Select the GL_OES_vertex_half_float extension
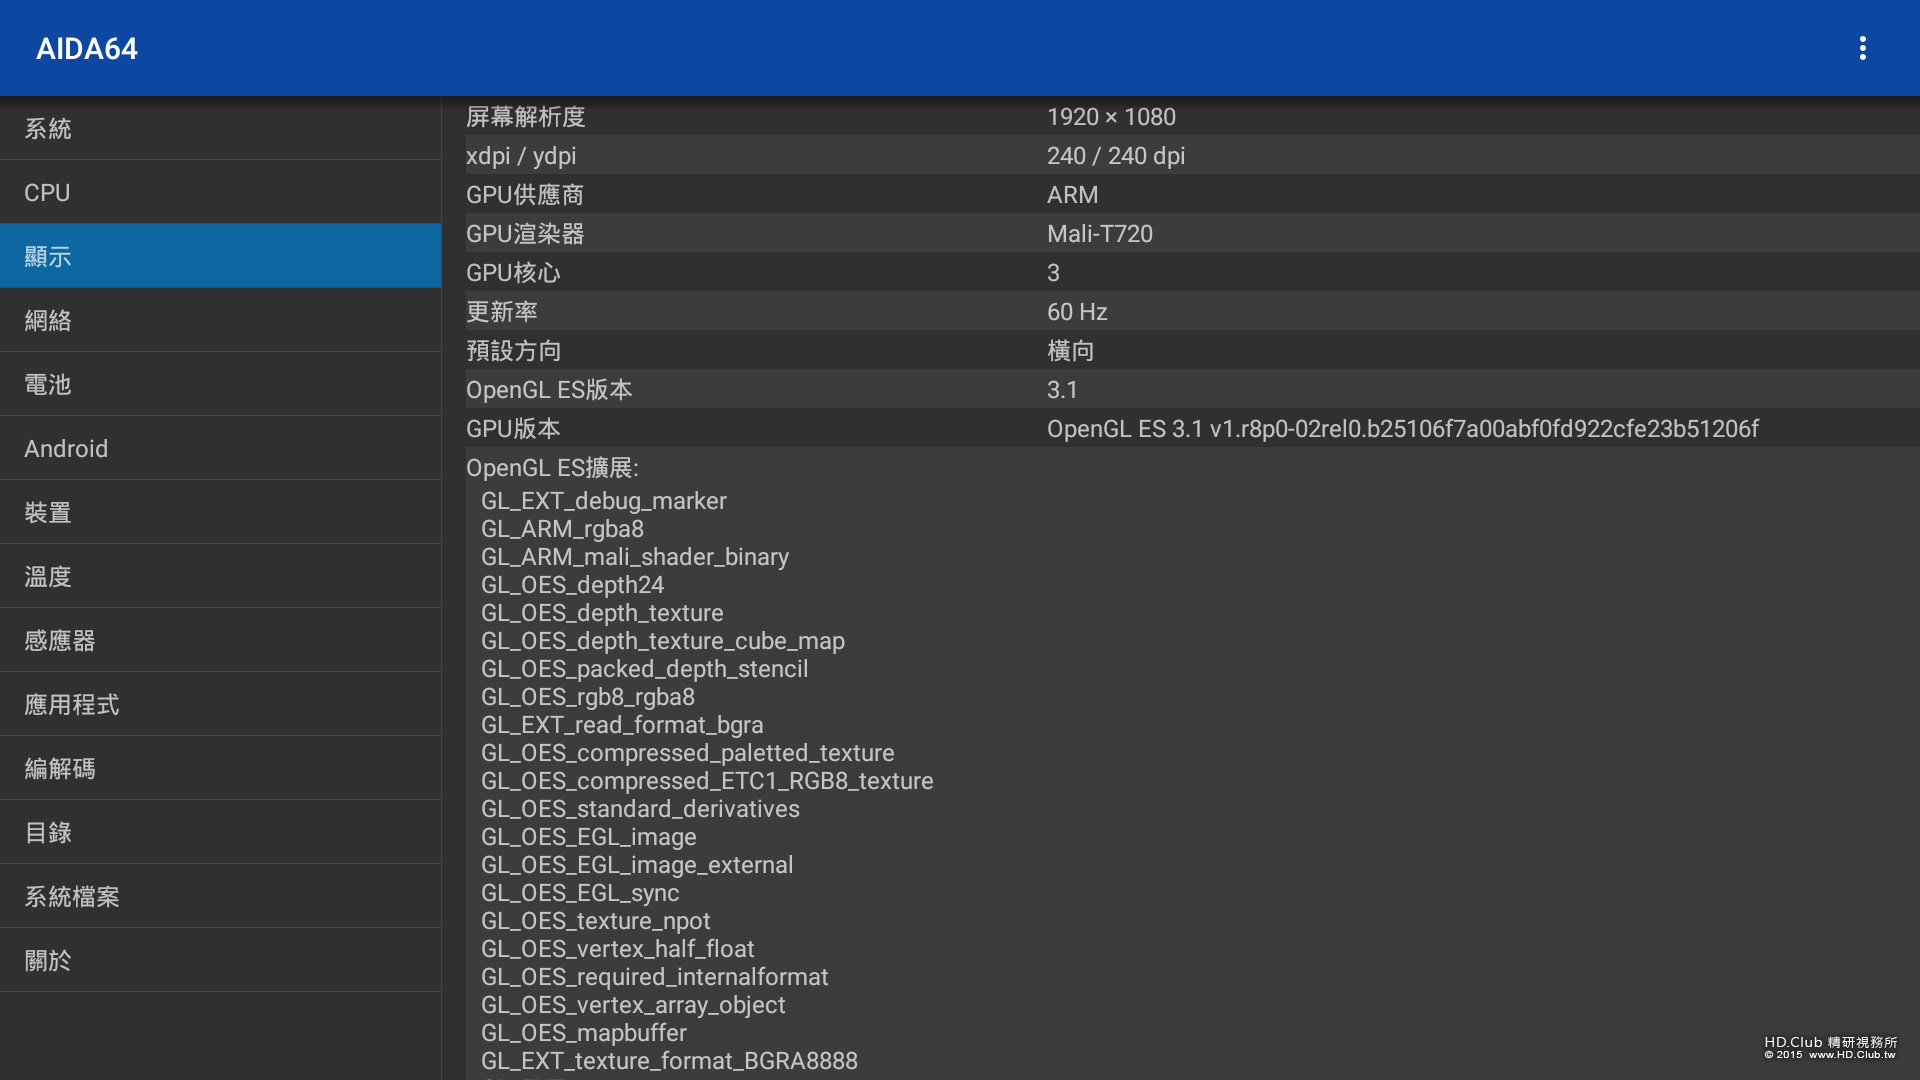 (x=618, y=949)
